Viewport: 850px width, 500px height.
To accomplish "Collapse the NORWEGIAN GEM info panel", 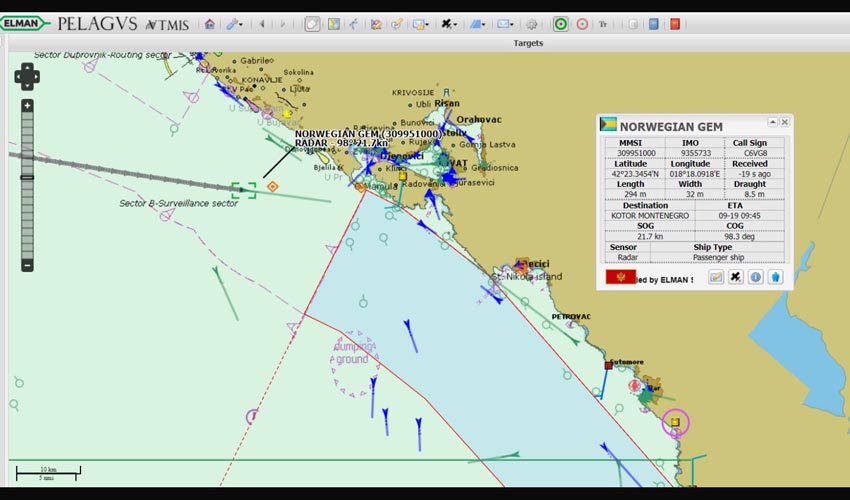I will coord(771,122).
